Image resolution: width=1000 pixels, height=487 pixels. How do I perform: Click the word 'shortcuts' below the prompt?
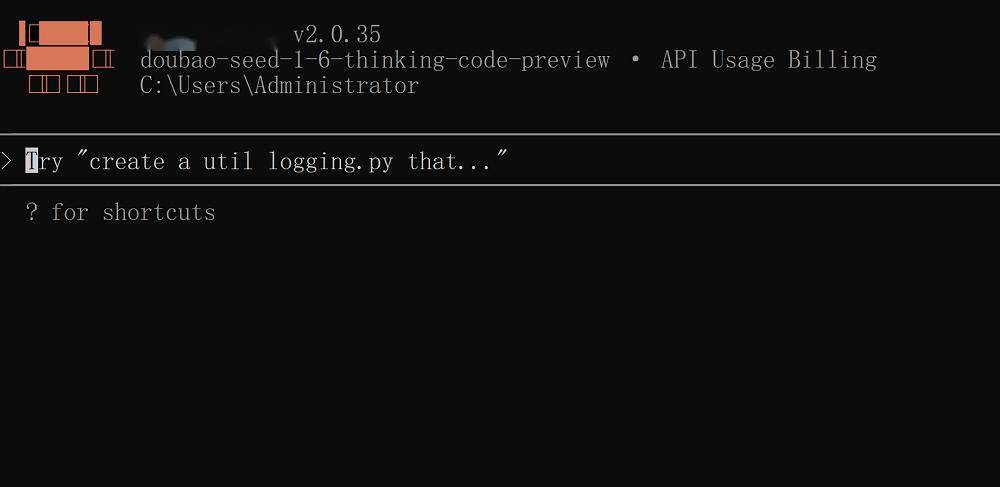point(159,212)
